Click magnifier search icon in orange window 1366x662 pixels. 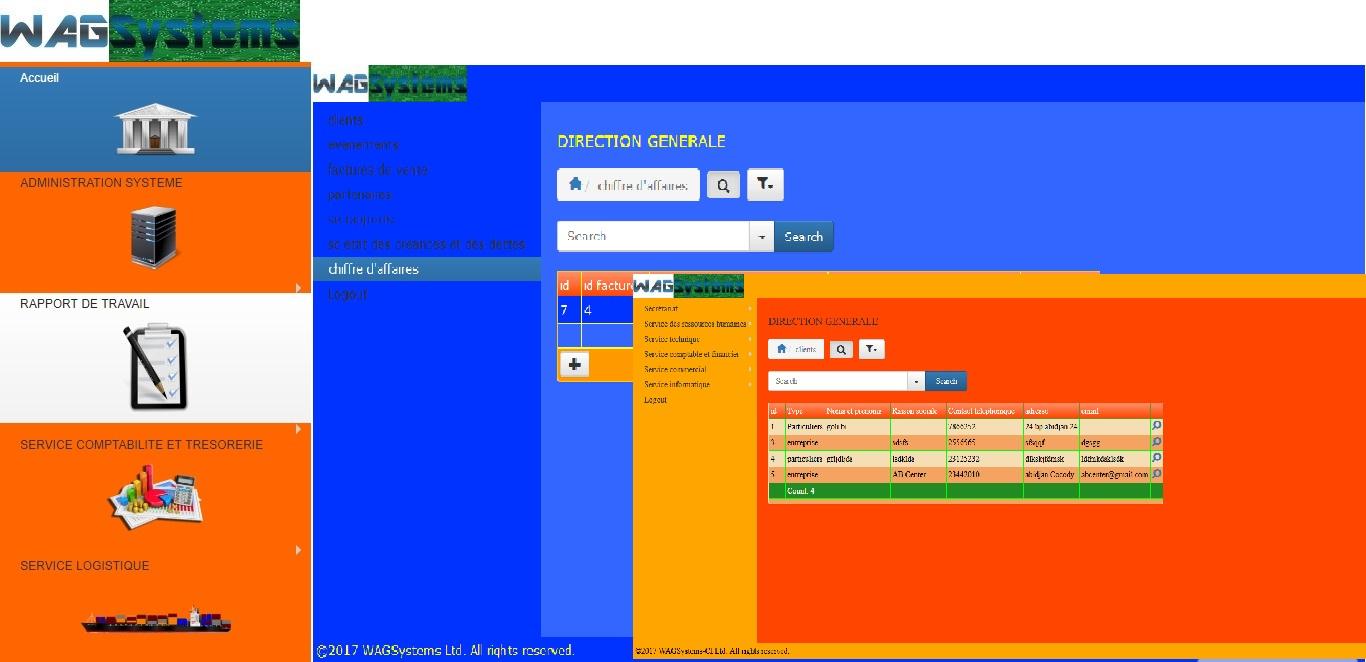click(x=842, y=349)
